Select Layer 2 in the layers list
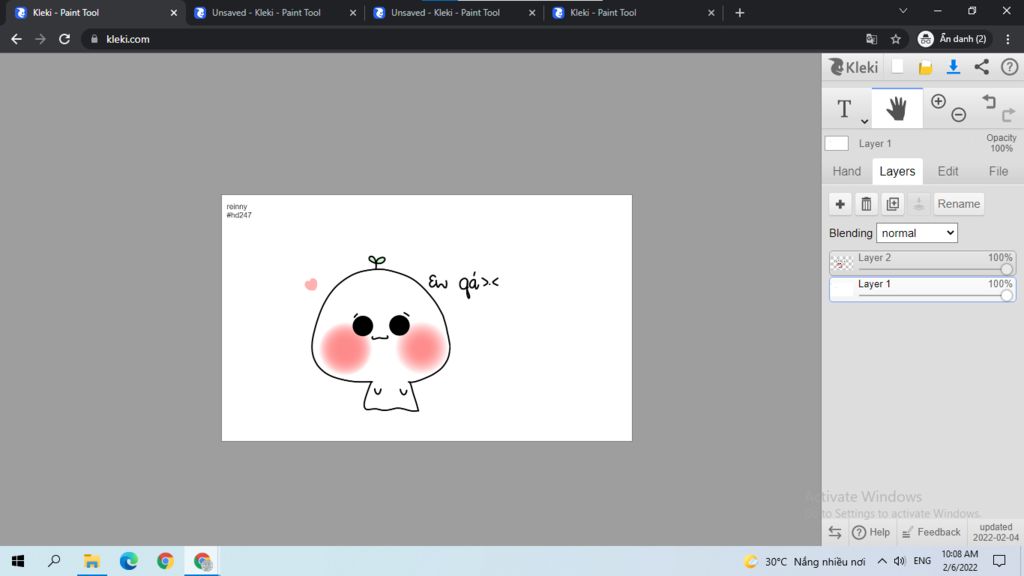 tap(922, 263)
